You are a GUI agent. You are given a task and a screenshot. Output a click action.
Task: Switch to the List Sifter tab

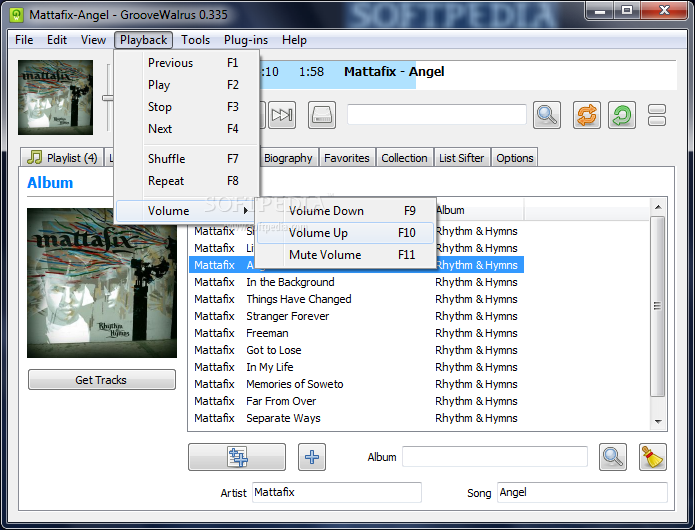point(461,158)
